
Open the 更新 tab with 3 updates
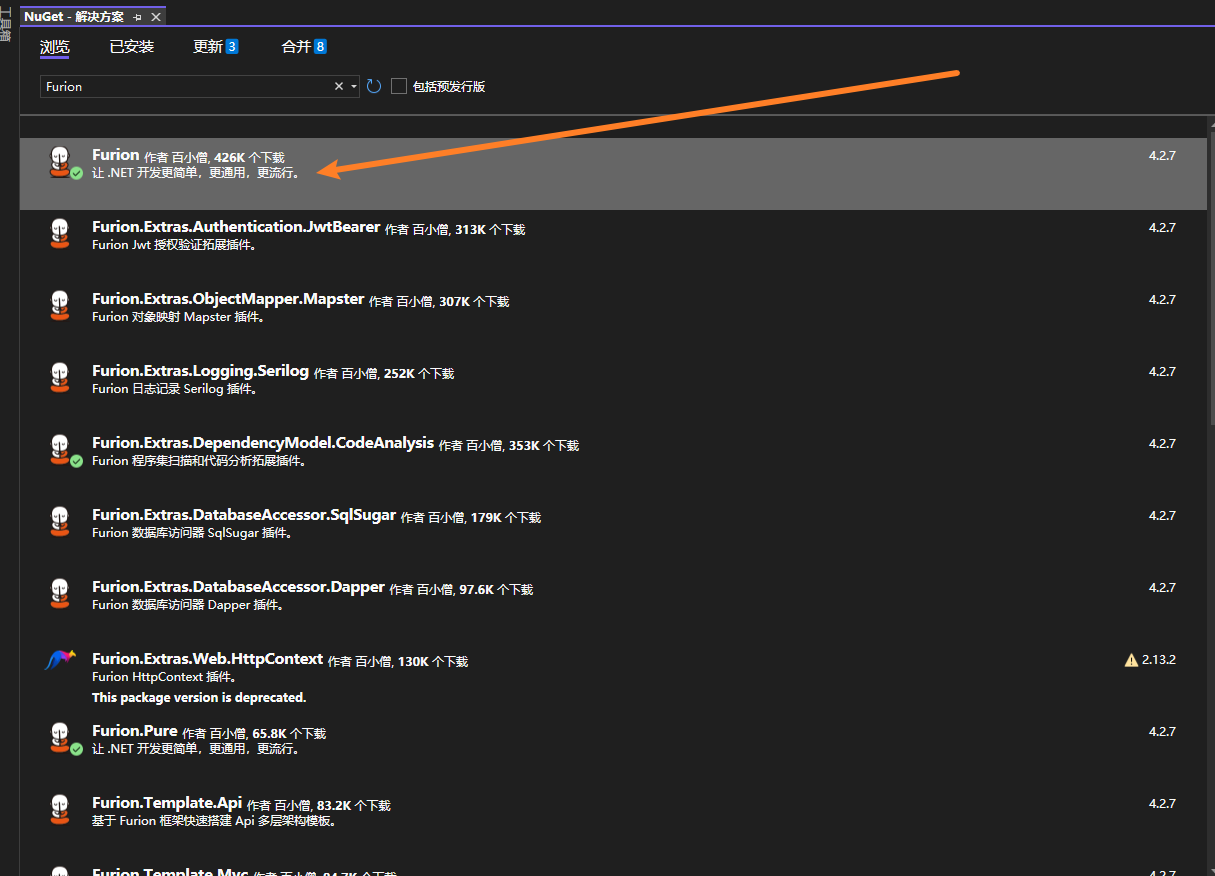pos(215,47)
